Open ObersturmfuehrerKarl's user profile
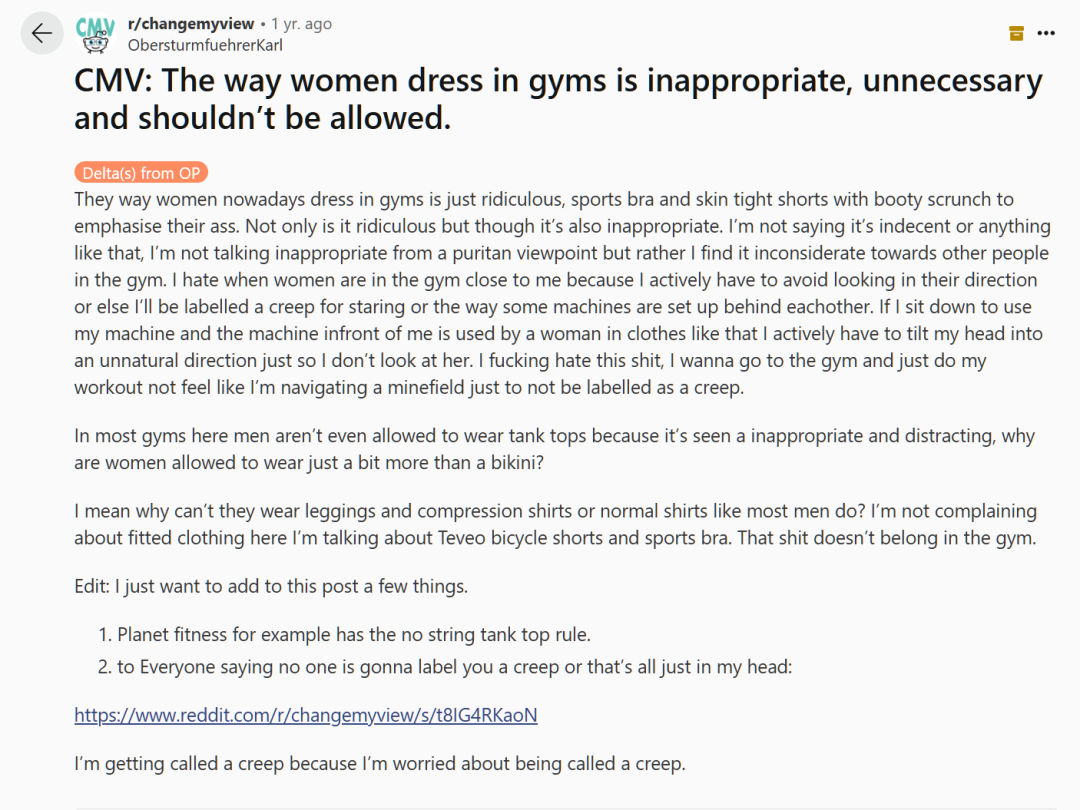The image size is (1080, 810). coord(205,45)
